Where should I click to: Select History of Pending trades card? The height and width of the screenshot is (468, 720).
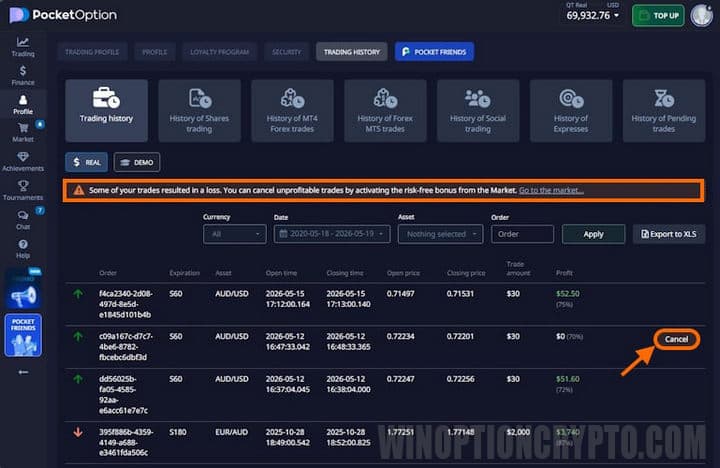click(664, 110)
